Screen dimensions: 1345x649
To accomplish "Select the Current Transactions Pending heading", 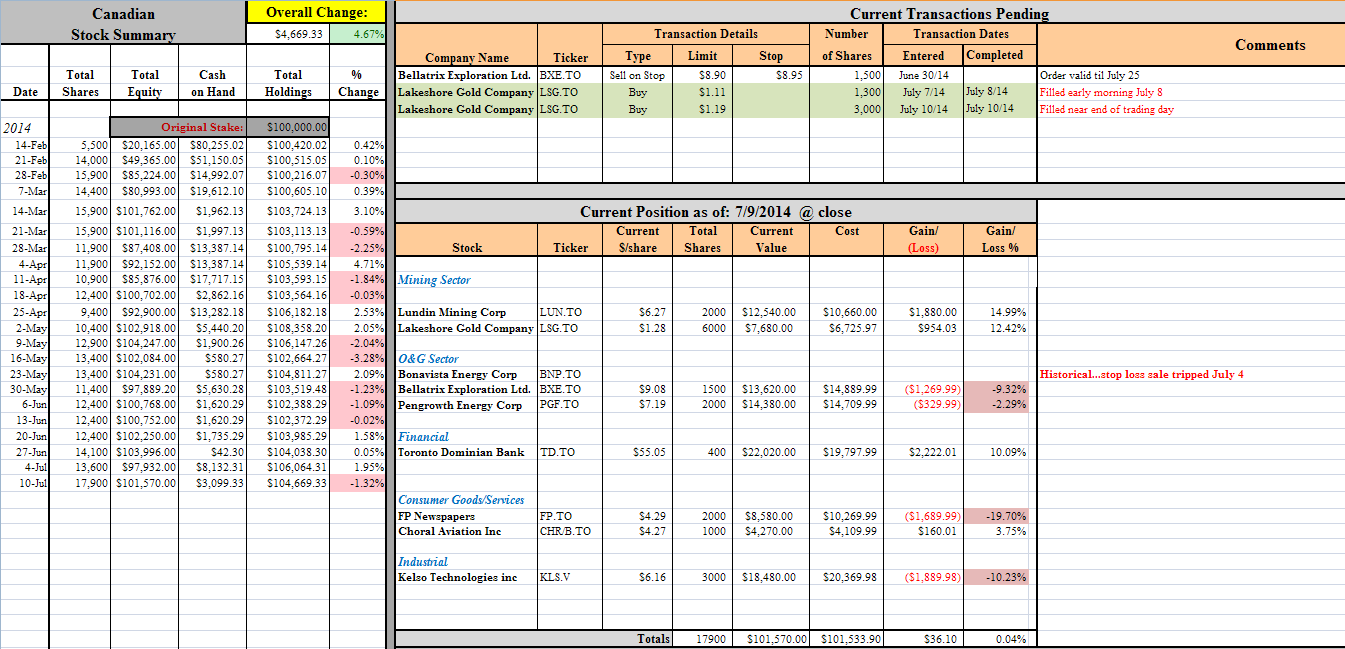I will [x=949, y=14].
